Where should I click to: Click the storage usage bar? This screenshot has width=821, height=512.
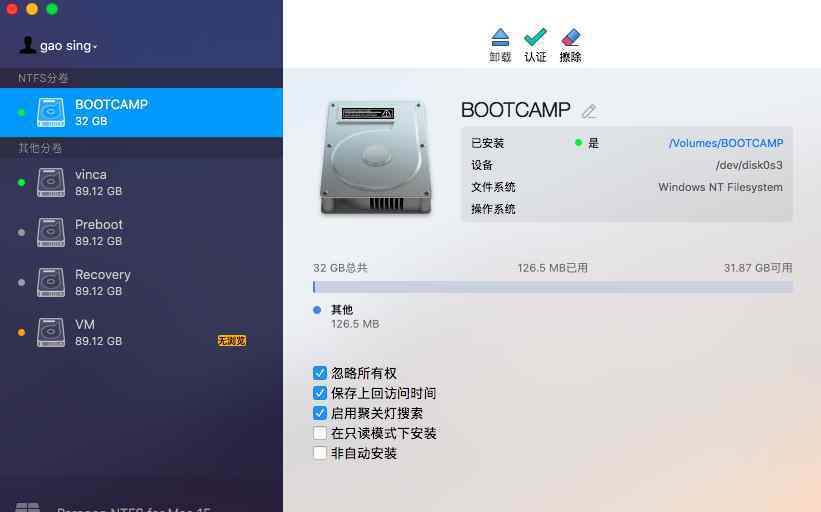[x=552, y=287]
